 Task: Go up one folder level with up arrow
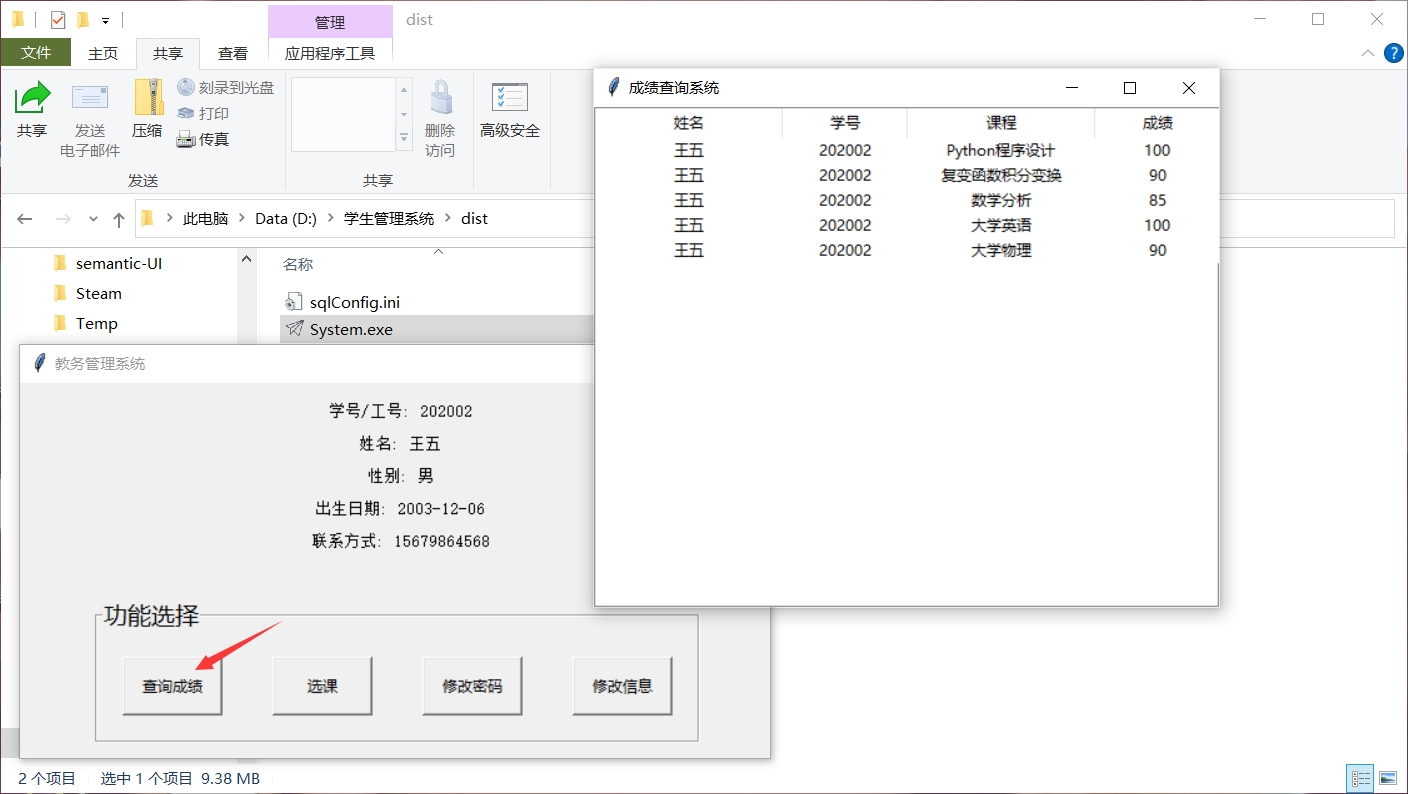(119, 219)
